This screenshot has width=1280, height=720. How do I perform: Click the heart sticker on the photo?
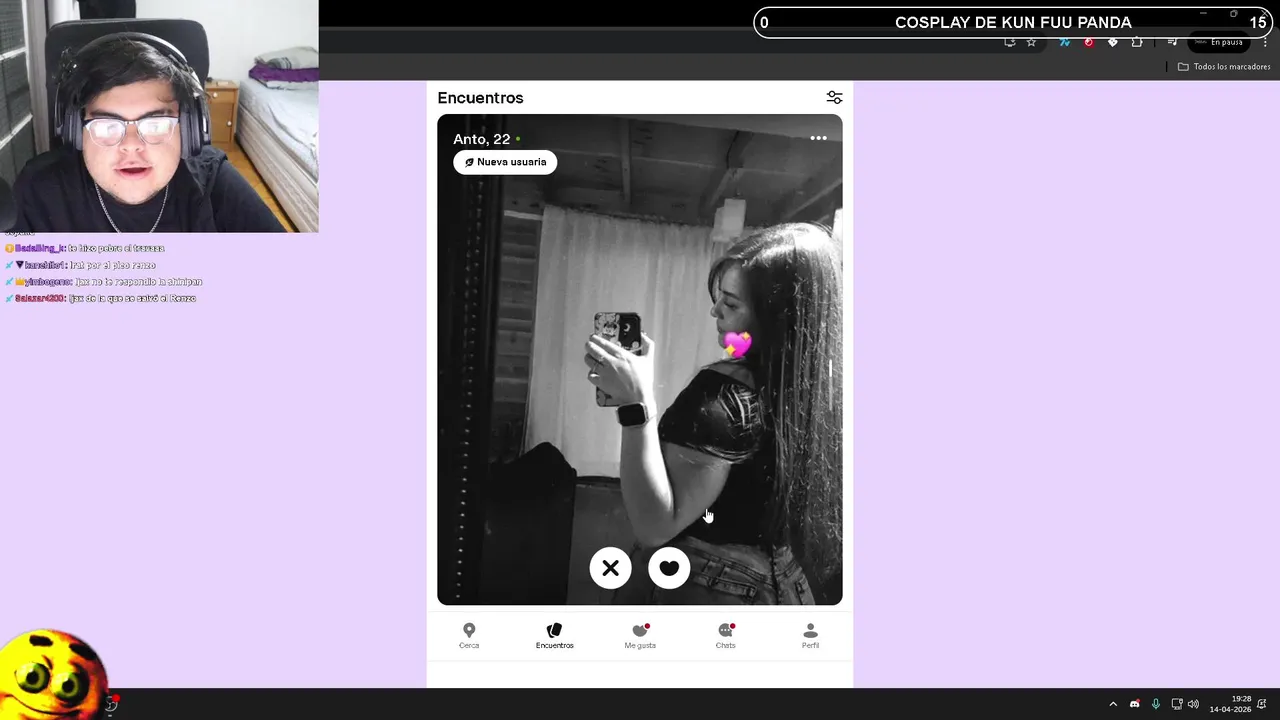coord(737,345)
